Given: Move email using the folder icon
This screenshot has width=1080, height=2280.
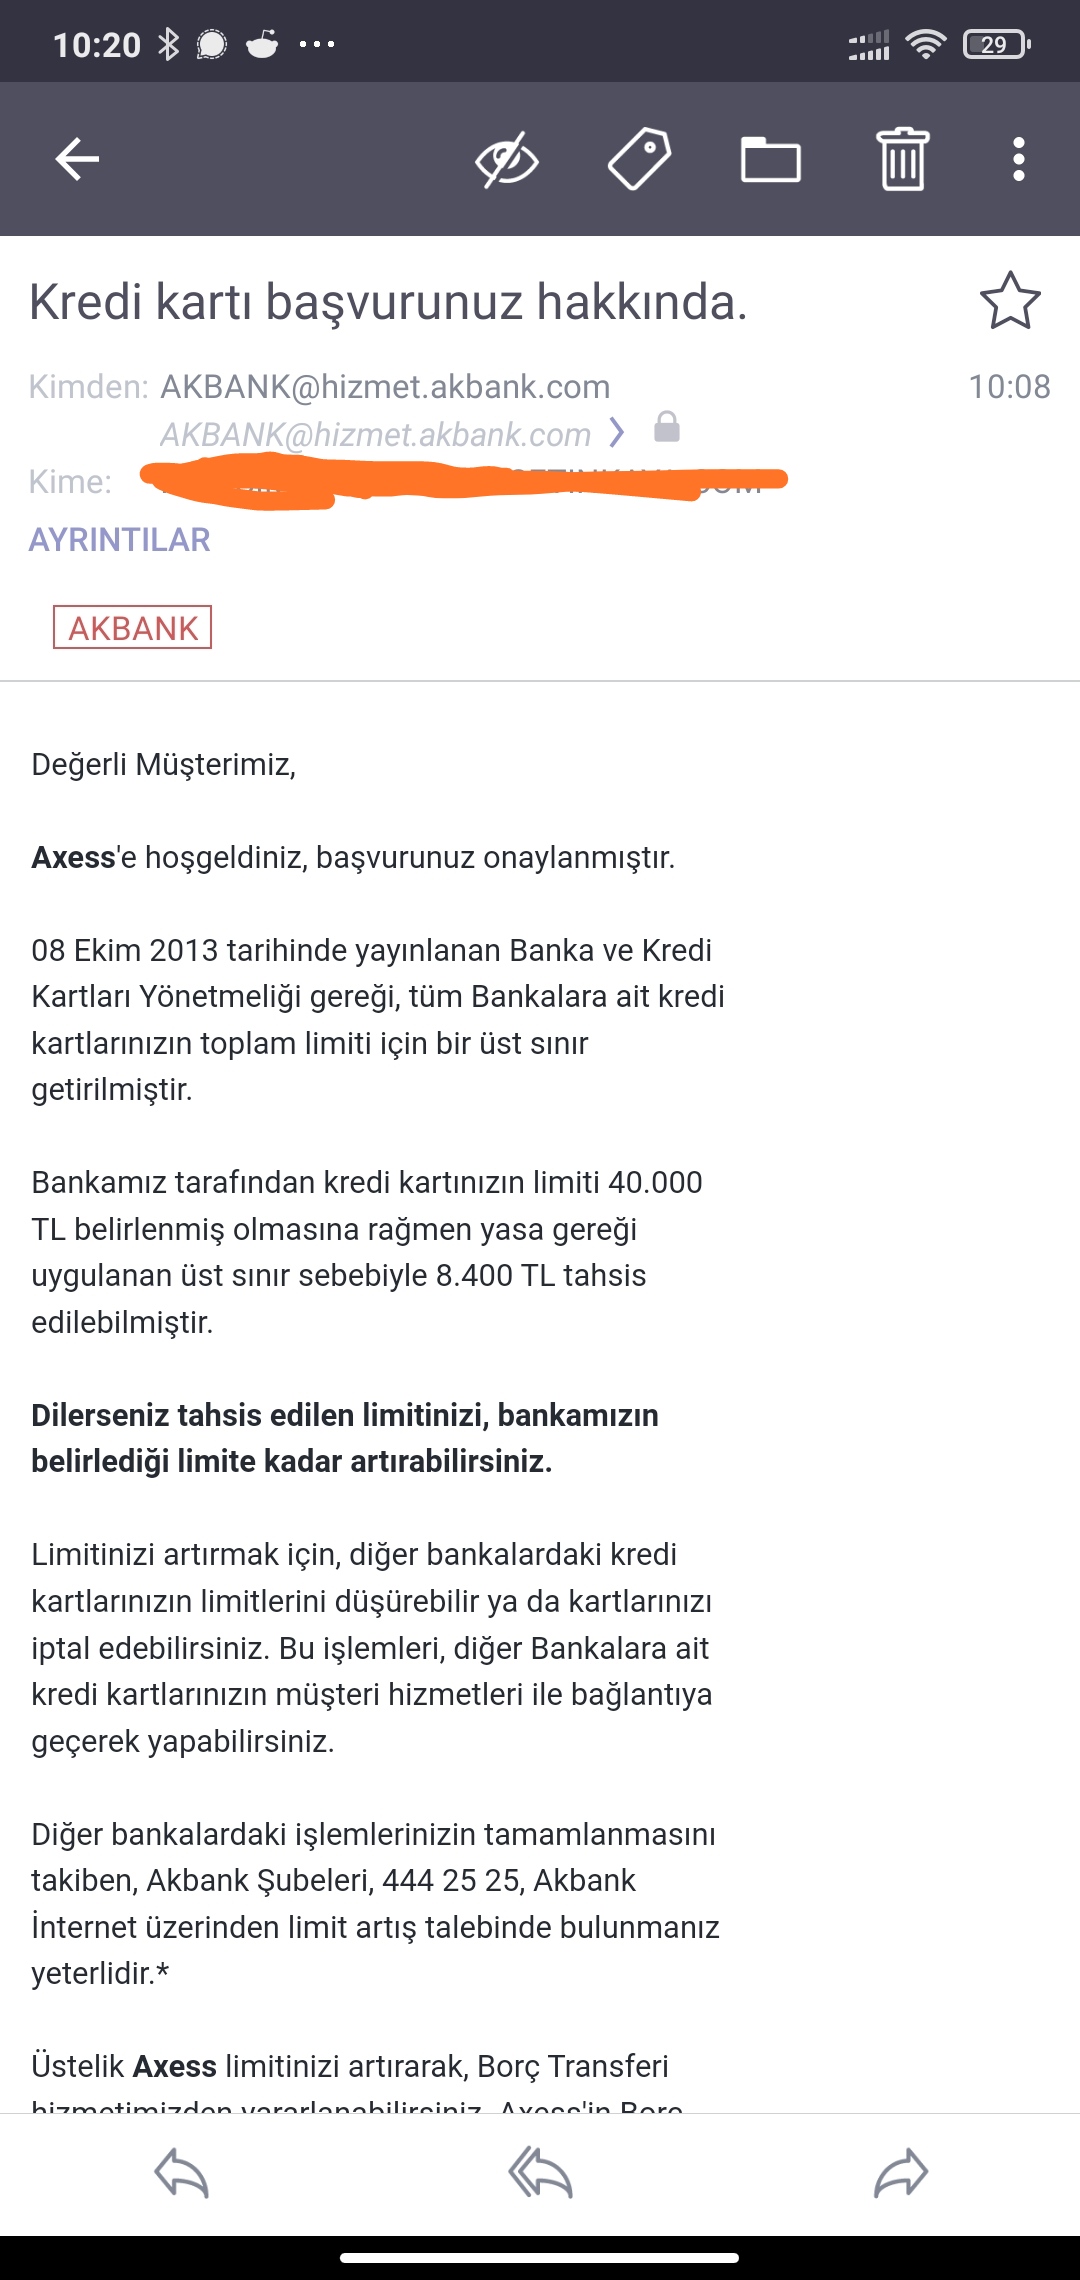Looking at the screenshot, I should (x=771, y=159).
